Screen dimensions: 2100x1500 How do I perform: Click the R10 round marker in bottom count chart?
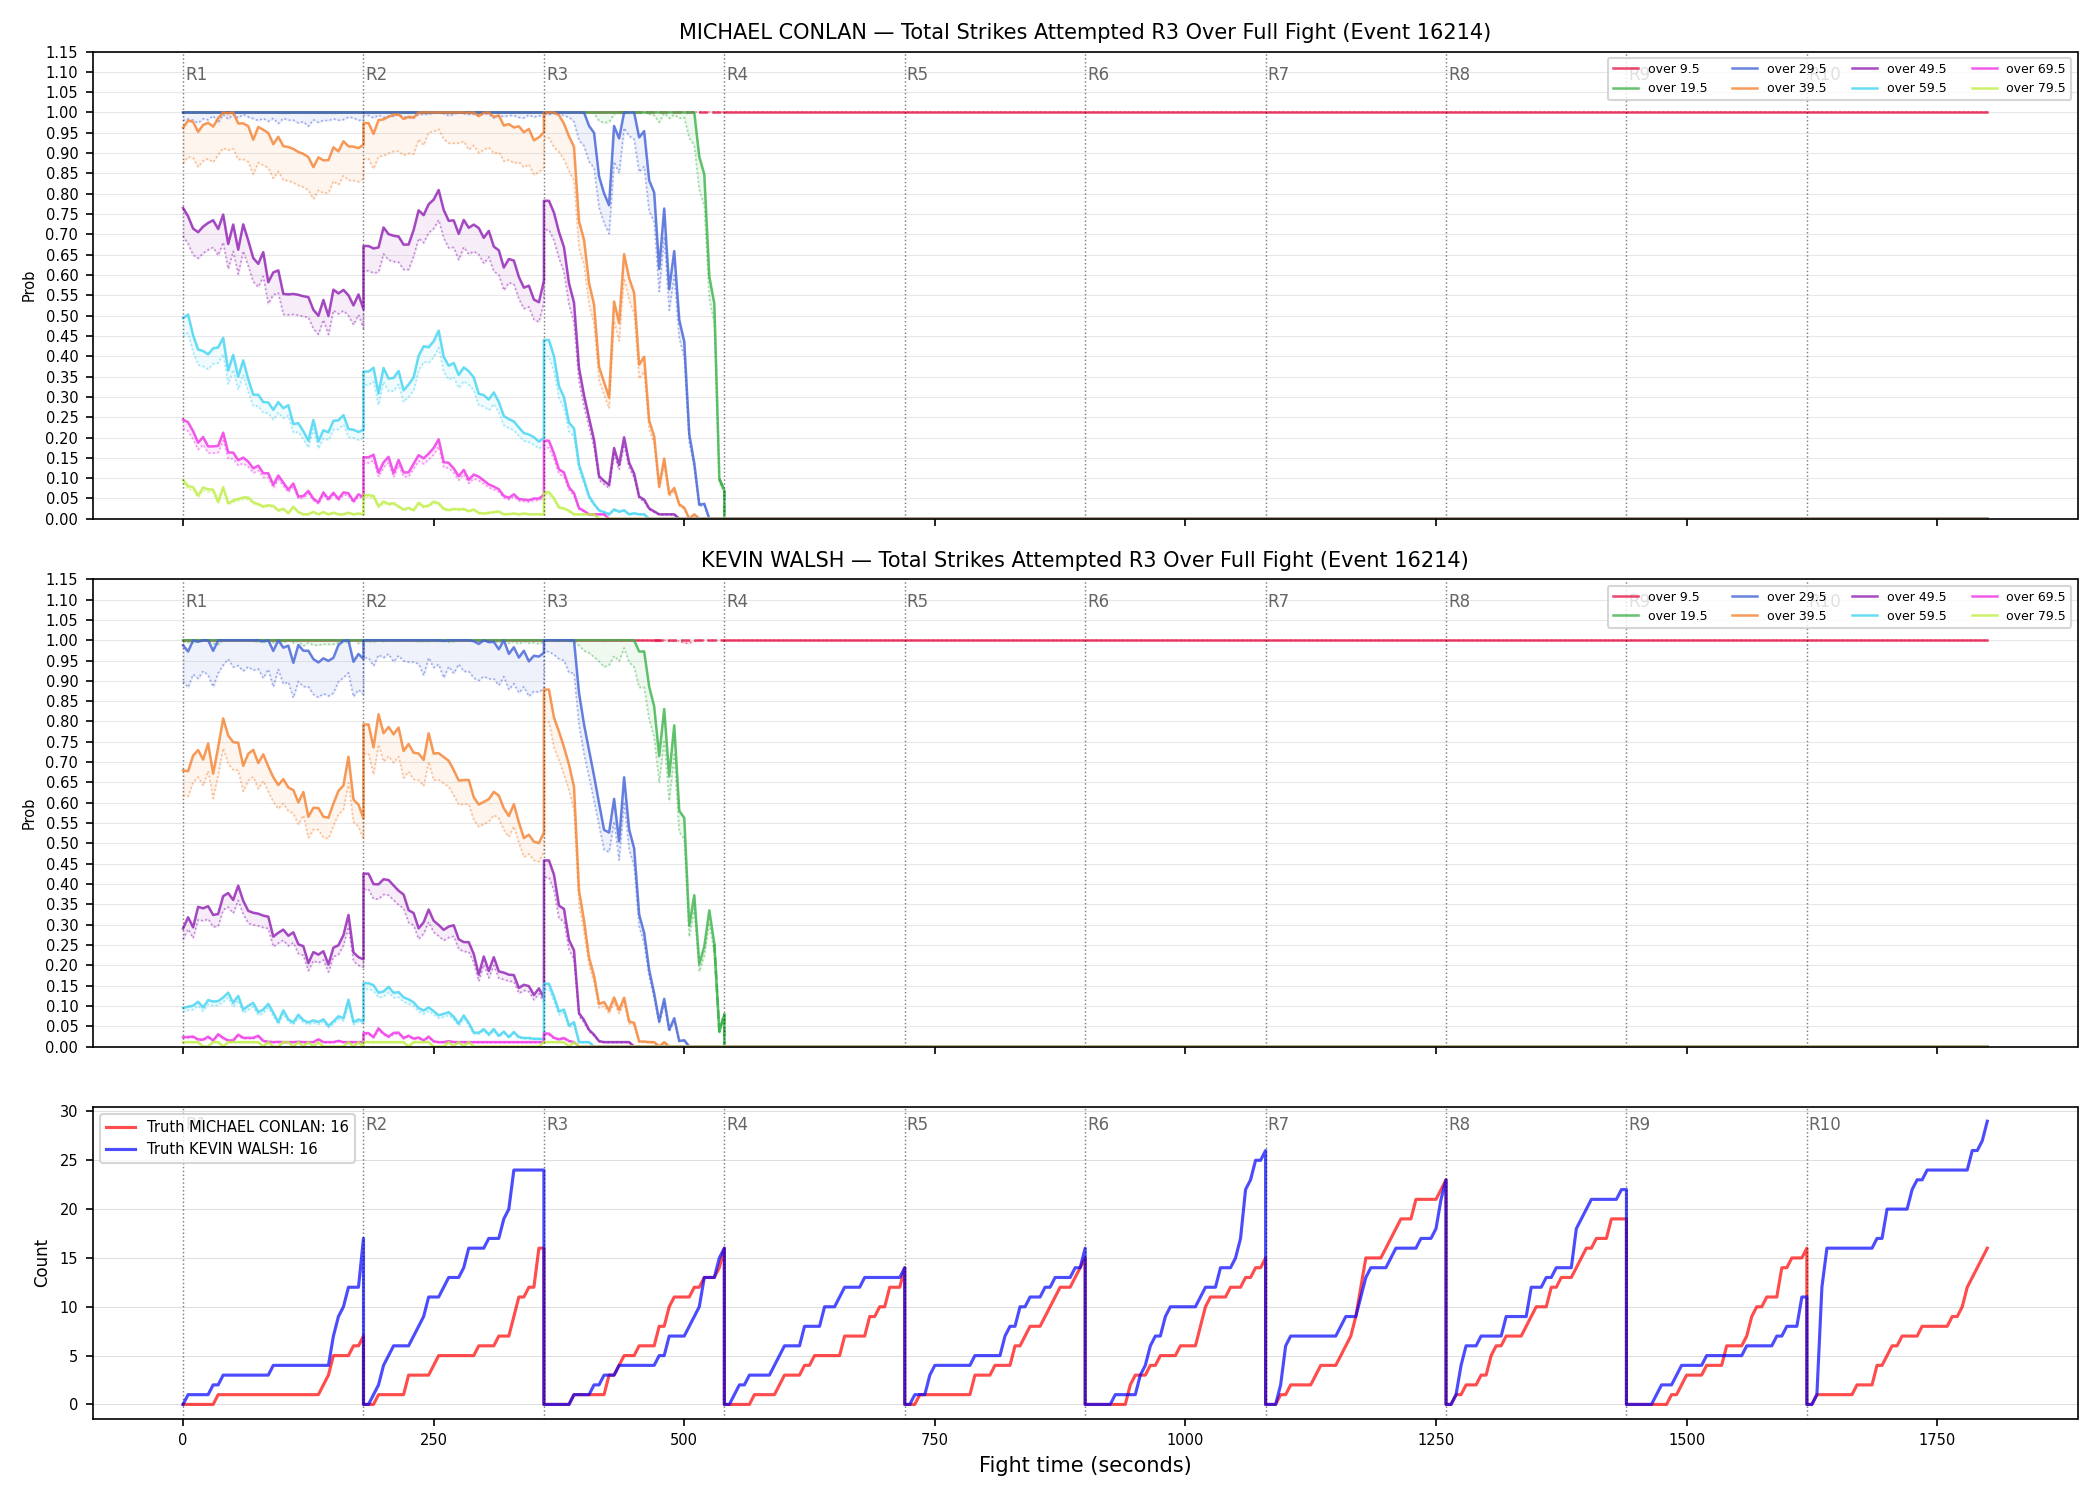(x=1824, y=1124)
